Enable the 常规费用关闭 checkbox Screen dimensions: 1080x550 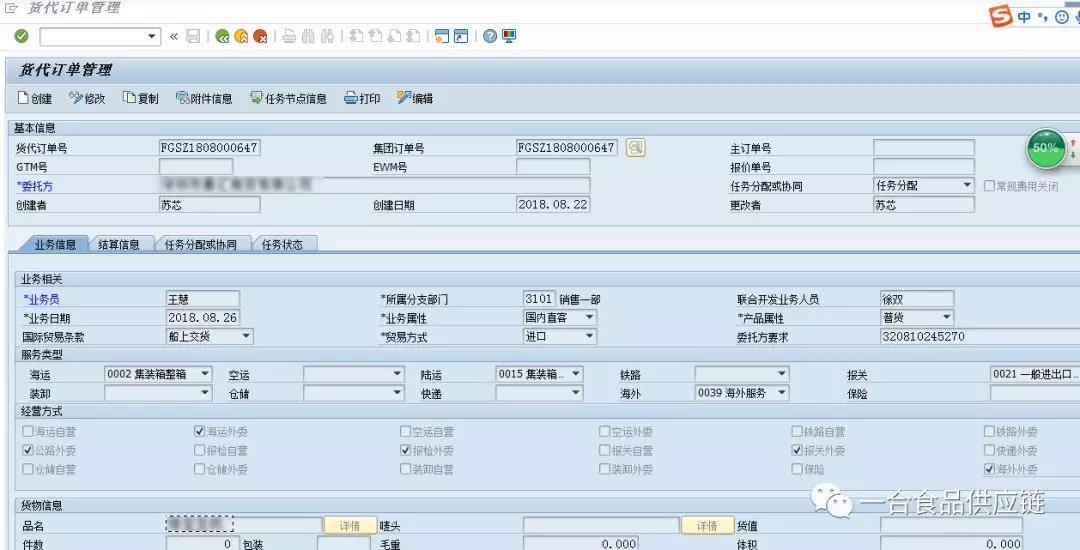pyautogui.click(x=989, y=186)
